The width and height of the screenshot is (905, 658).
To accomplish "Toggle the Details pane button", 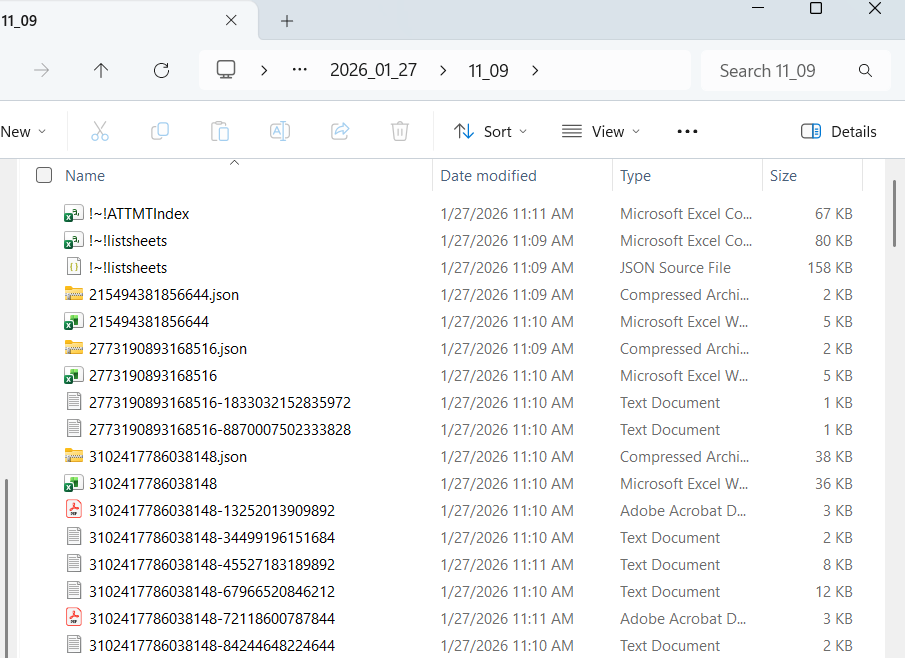I will 838,131.
